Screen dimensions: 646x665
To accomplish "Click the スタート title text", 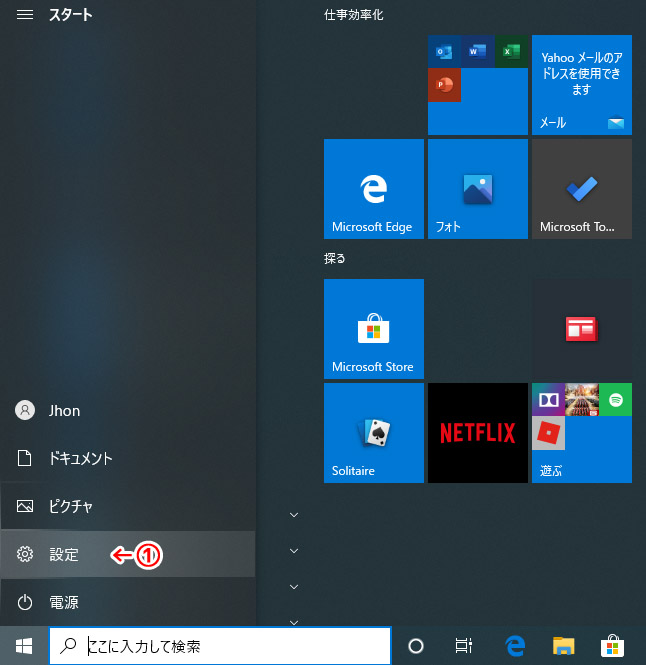I will (70, 15).
